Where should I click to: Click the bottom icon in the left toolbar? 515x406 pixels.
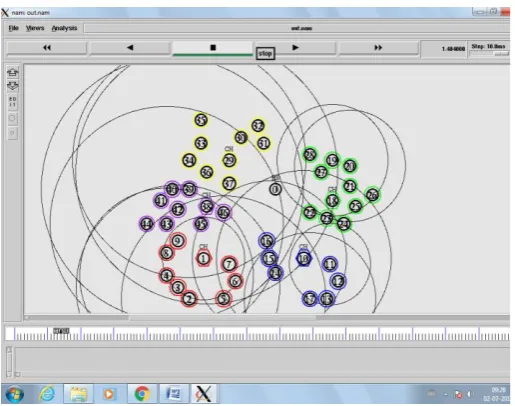[13, 133]
